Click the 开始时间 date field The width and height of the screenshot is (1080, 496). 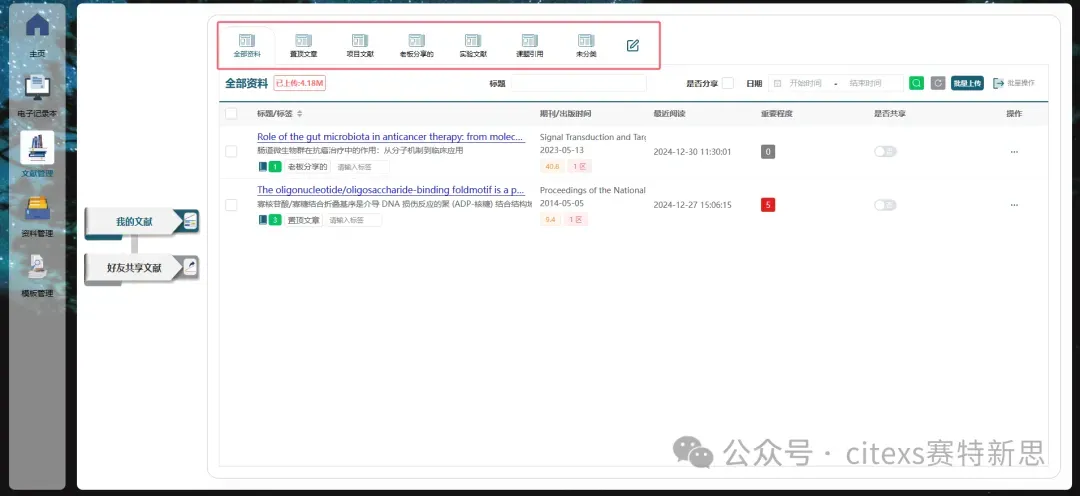(805, 83)
